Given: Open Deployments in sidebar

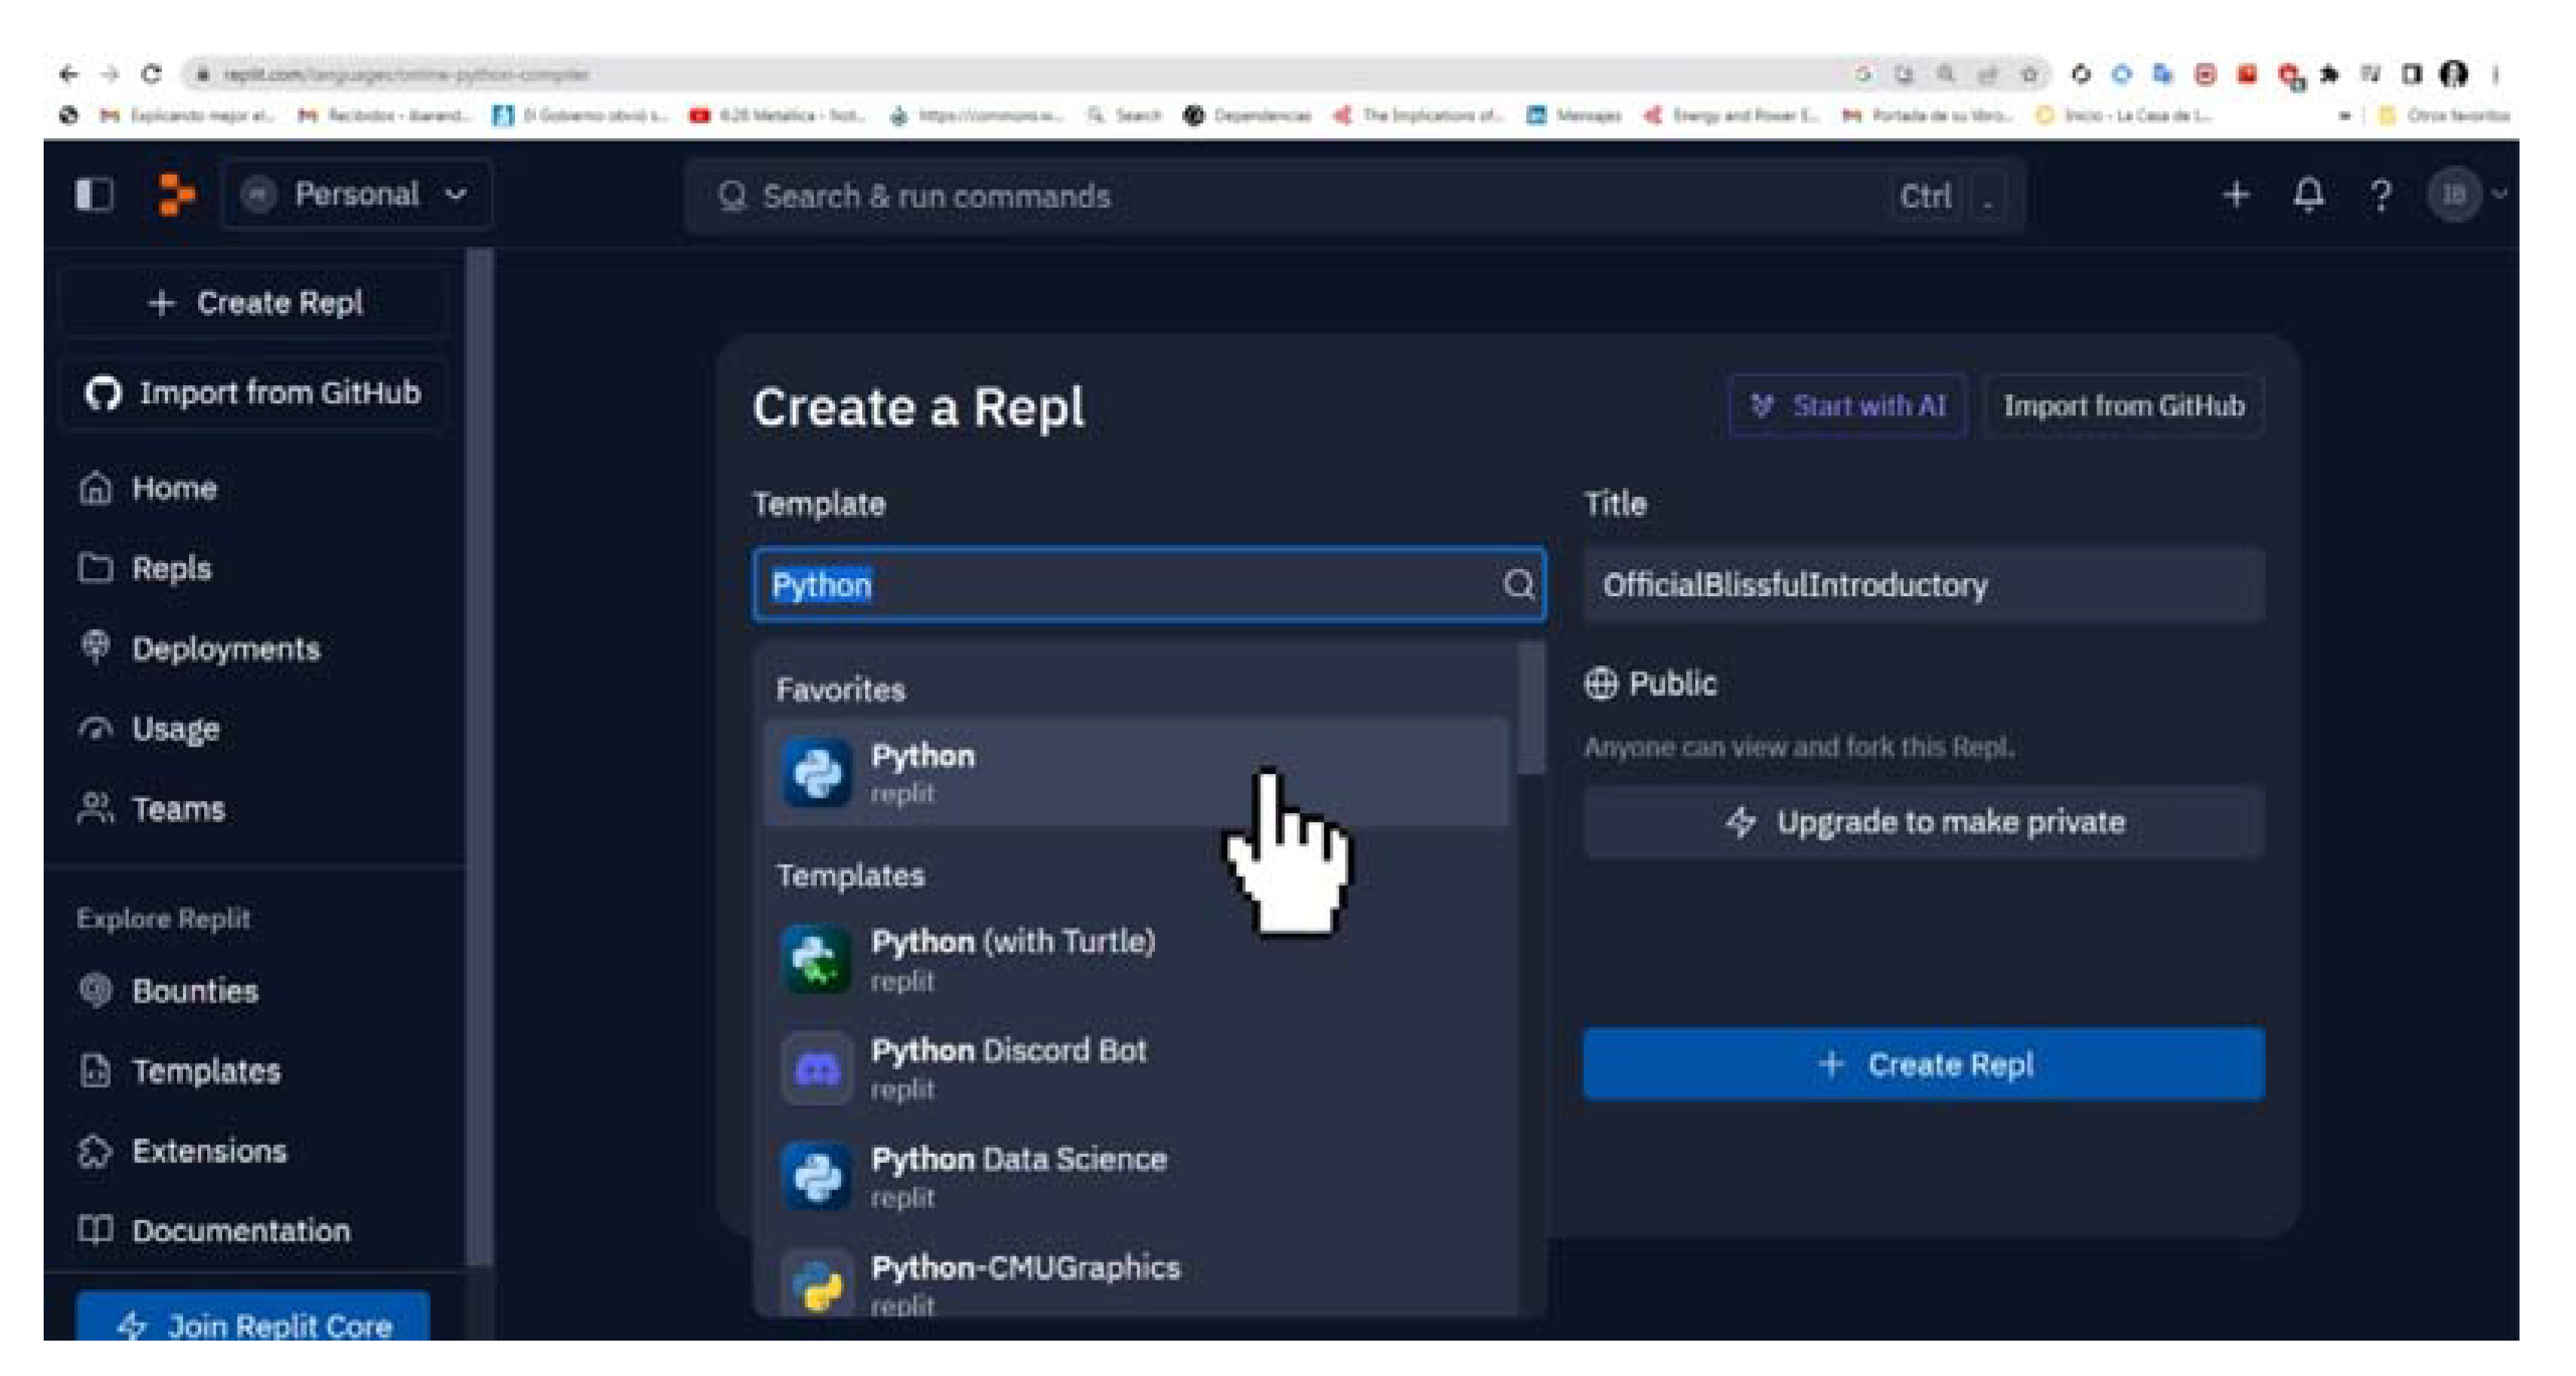Looking at the screenshot, I should pyautogui.click(x=226, y=648).
